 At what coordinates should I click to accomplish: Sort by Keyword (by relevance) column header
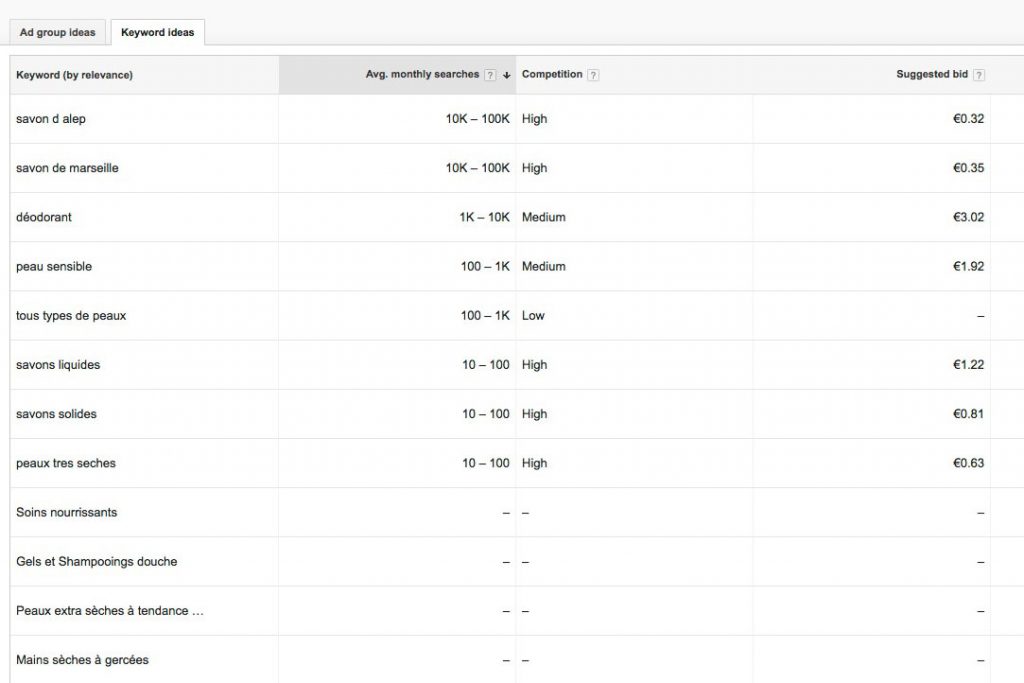tap(74, 75)
